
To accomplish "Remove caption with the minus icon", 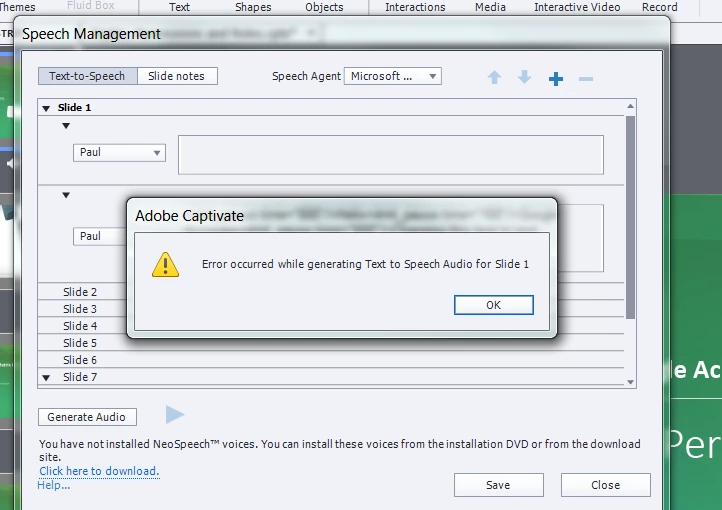I will pos(586,79).
